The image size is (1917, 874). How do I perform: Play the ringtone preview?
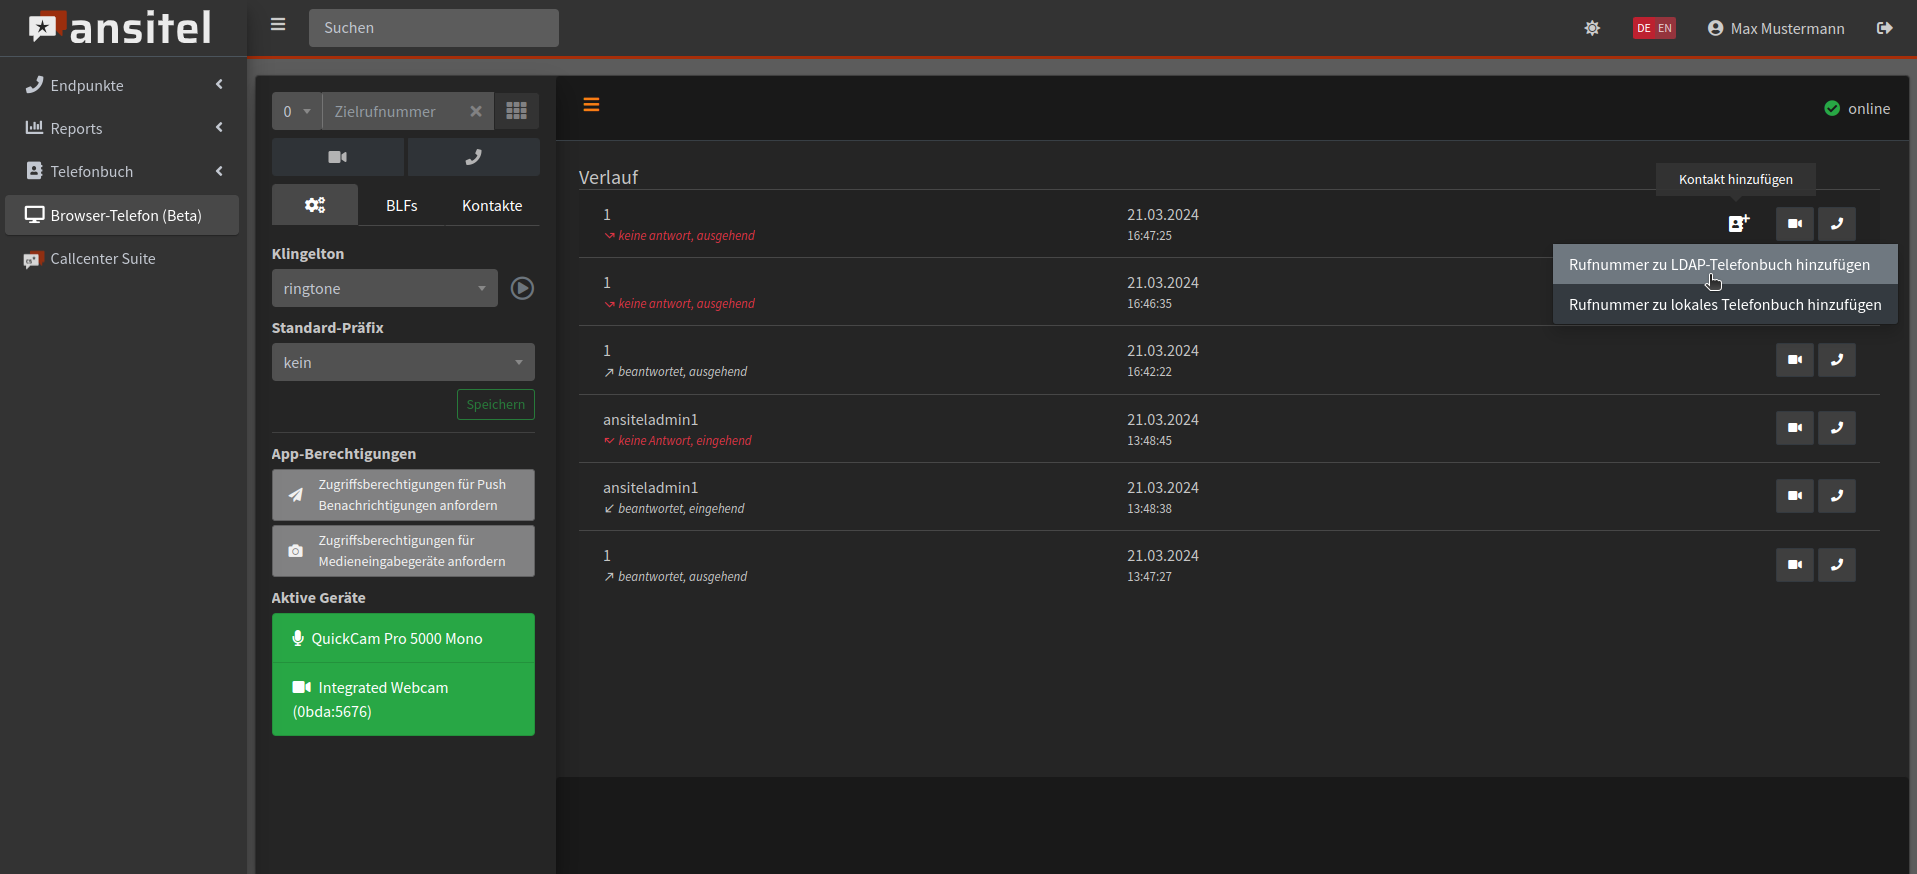522,289
